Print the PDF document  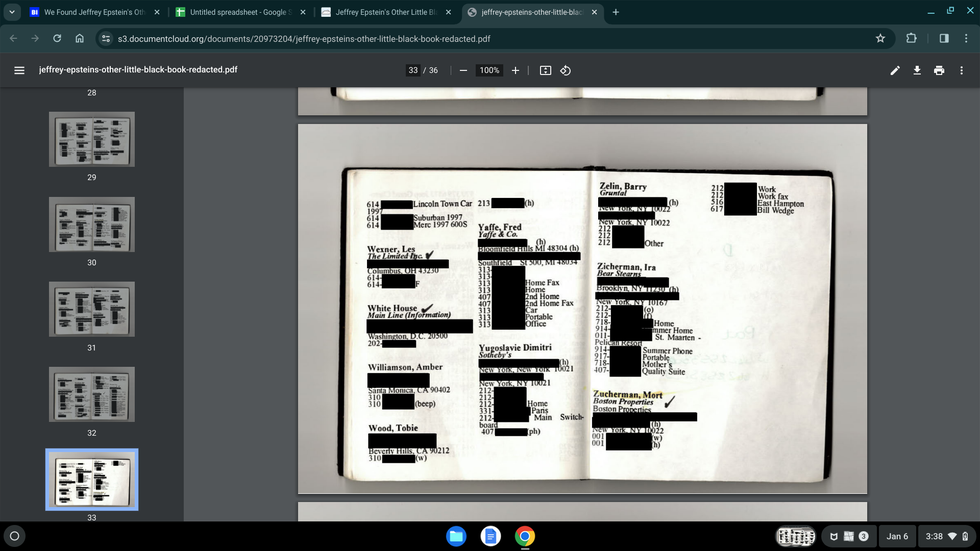(939, 71)
